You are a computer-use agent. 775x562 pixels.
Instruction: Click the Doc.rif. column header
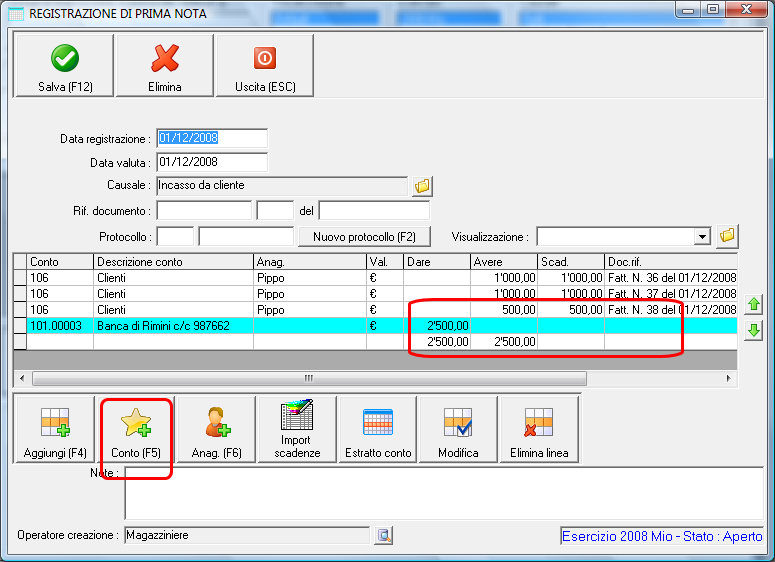[x=671, y=261]
